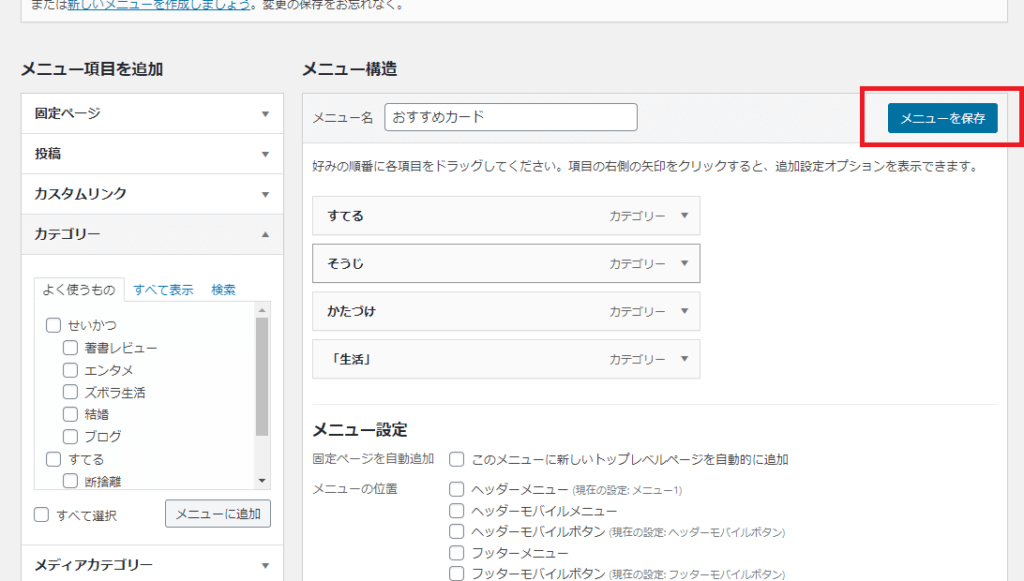The image size is (1024, 581).
Task: Check the ズボラ生活 category checkbox
Action: pos(71,392)
